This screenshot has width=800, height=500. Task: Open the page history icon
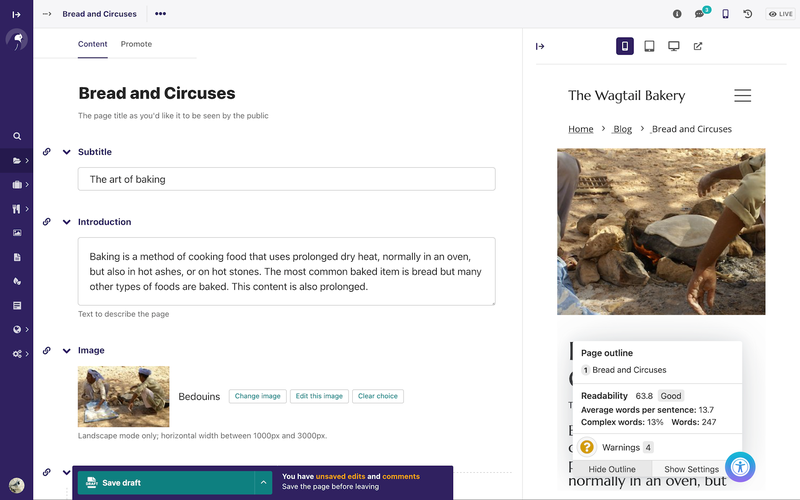[x=748, y=14]
